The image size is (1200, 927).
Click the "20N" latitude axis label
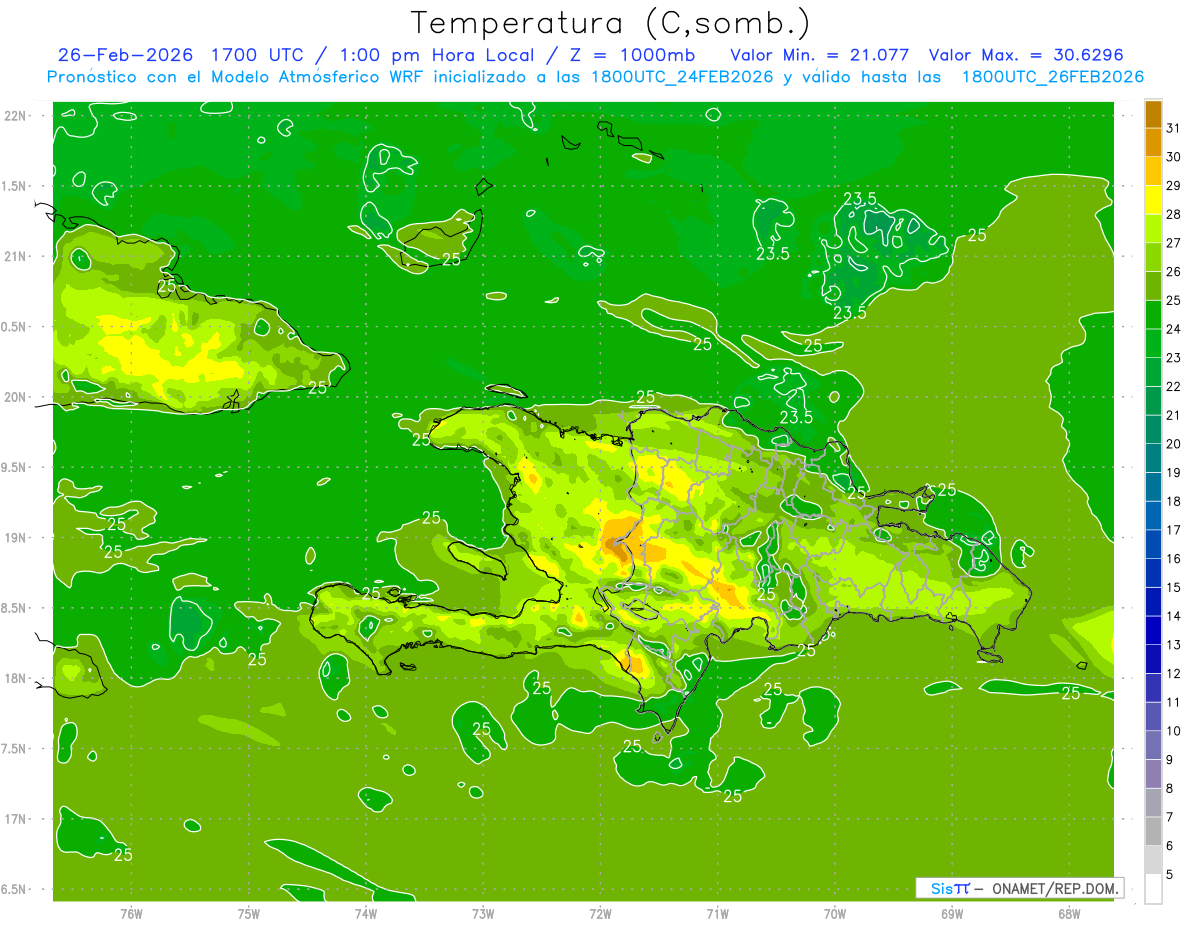(15, 397)
